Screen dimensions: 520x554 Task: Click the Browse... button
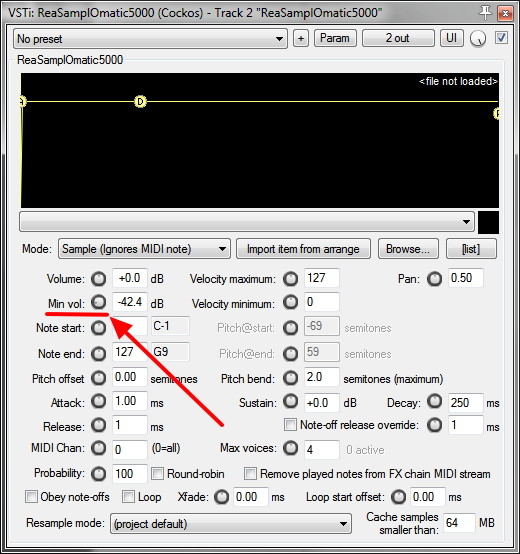coord(408,249)
